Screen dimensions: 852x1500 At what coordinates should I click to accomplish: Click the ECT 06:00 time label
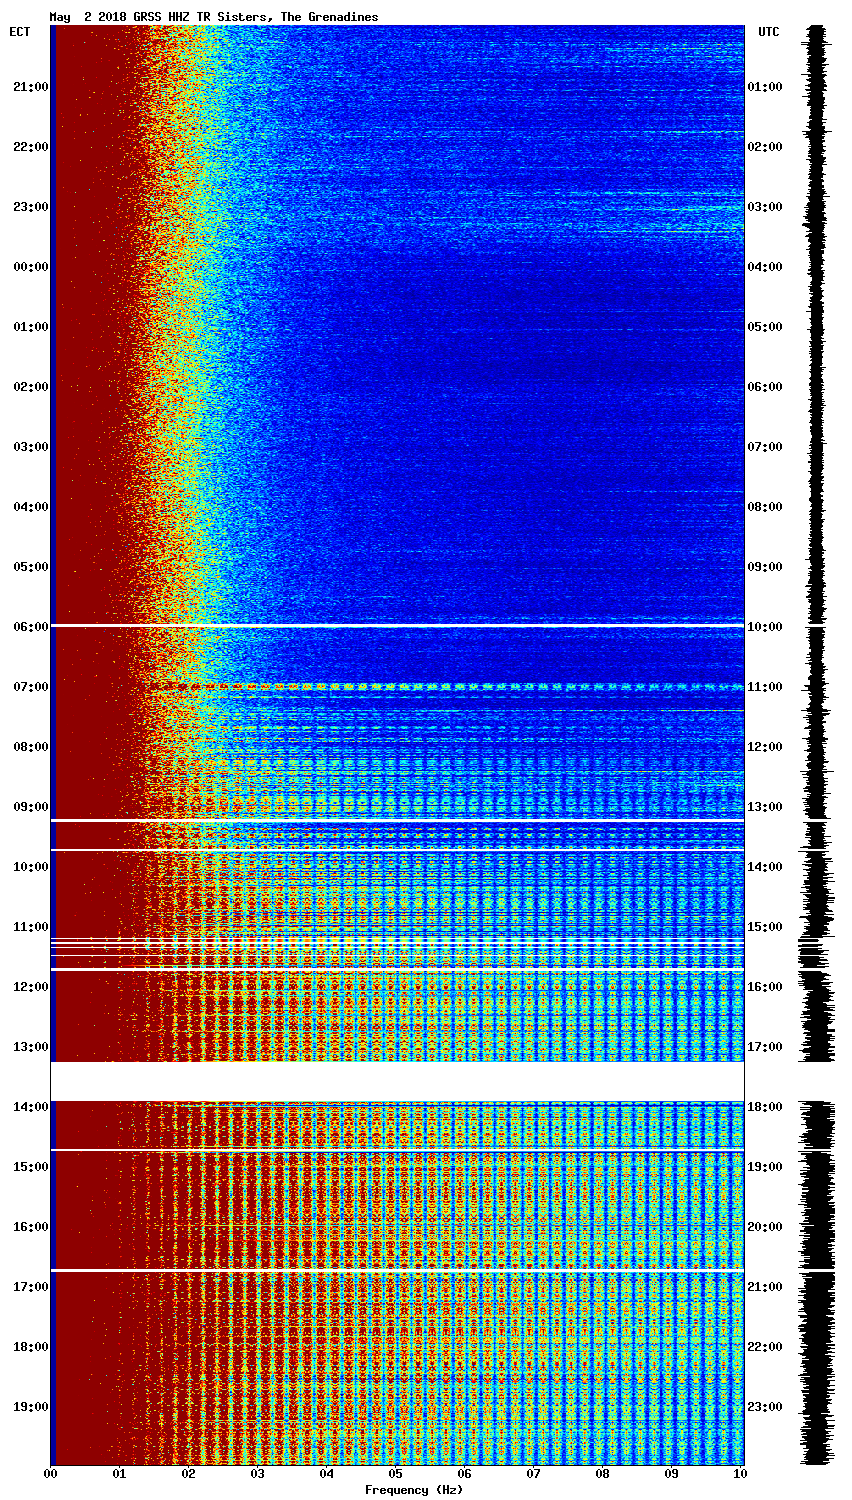pyautogui.click(x=31, y=627)
